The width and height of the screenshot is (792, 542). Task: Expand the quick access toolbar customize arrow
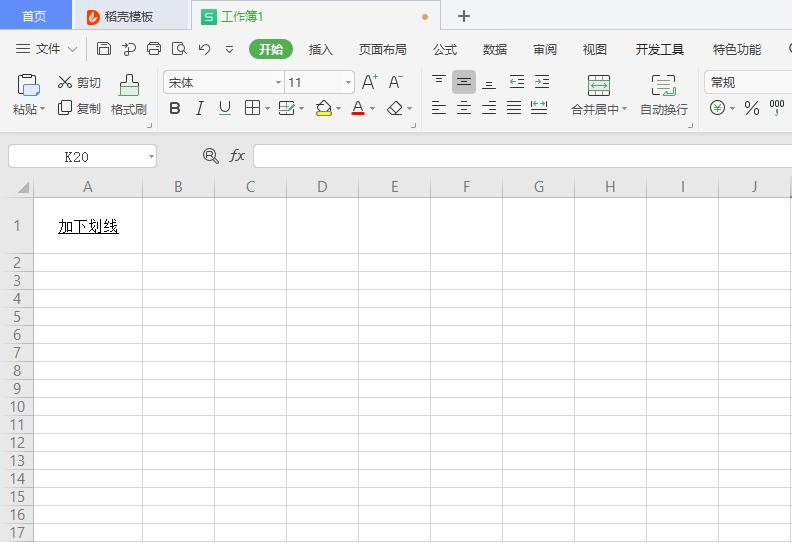coord(229,49)
